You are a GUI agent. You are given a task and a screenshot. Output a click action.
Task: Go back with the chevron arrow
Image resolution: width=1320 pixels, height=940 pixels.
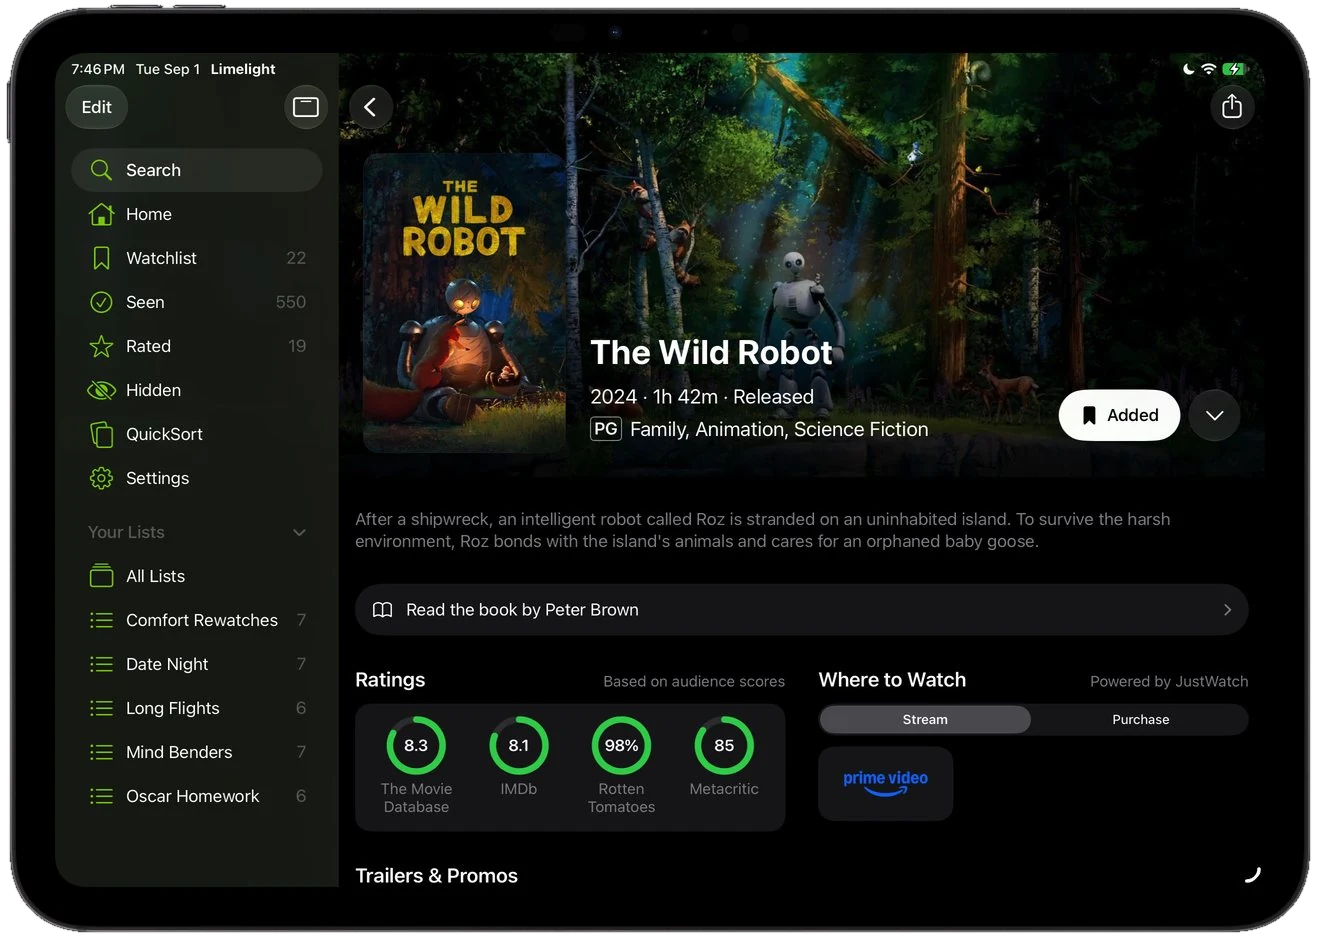(x=370, y=107)
